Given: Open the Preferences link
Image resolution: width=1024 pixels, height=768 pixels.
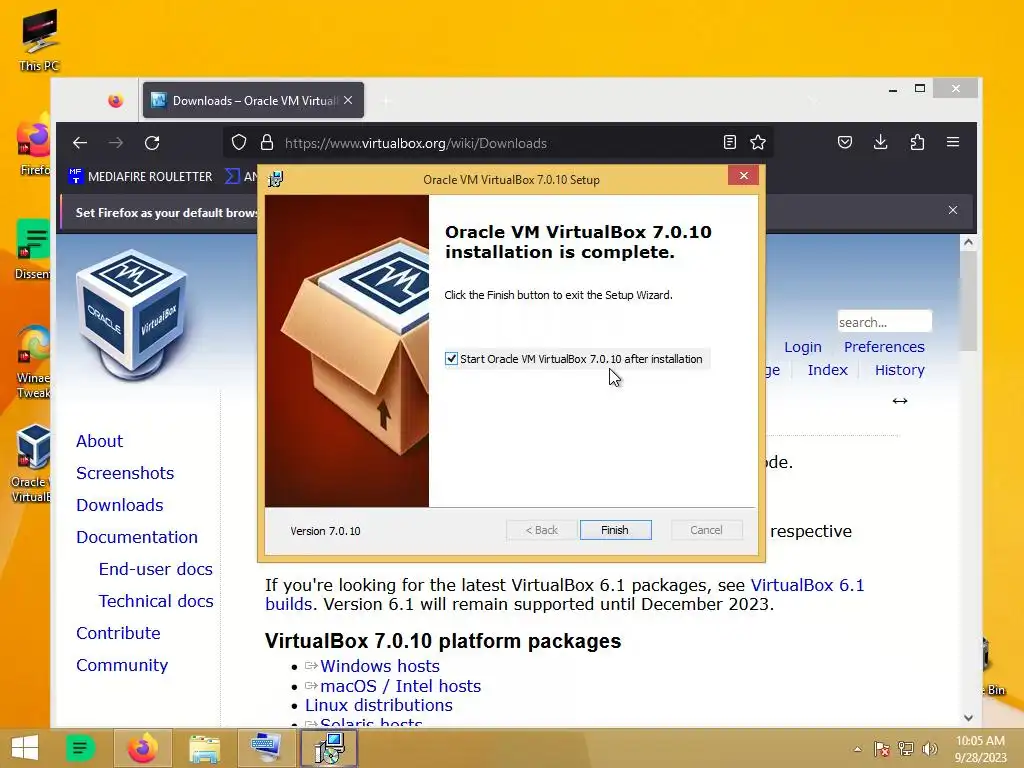Looking at the screenshot, I should pos(884,347).
